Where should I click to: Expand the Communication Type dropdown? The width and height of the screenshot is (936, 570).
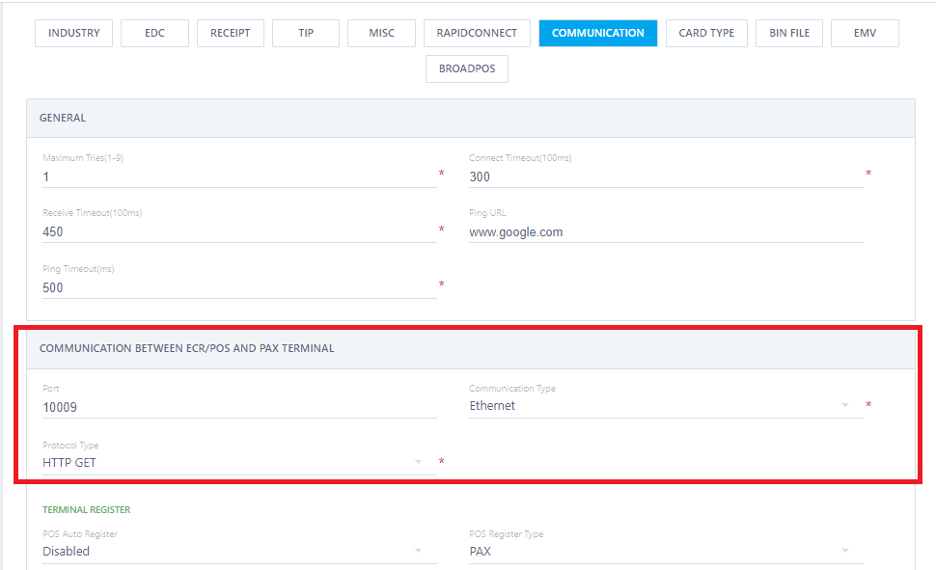click(x=665, y=406)
